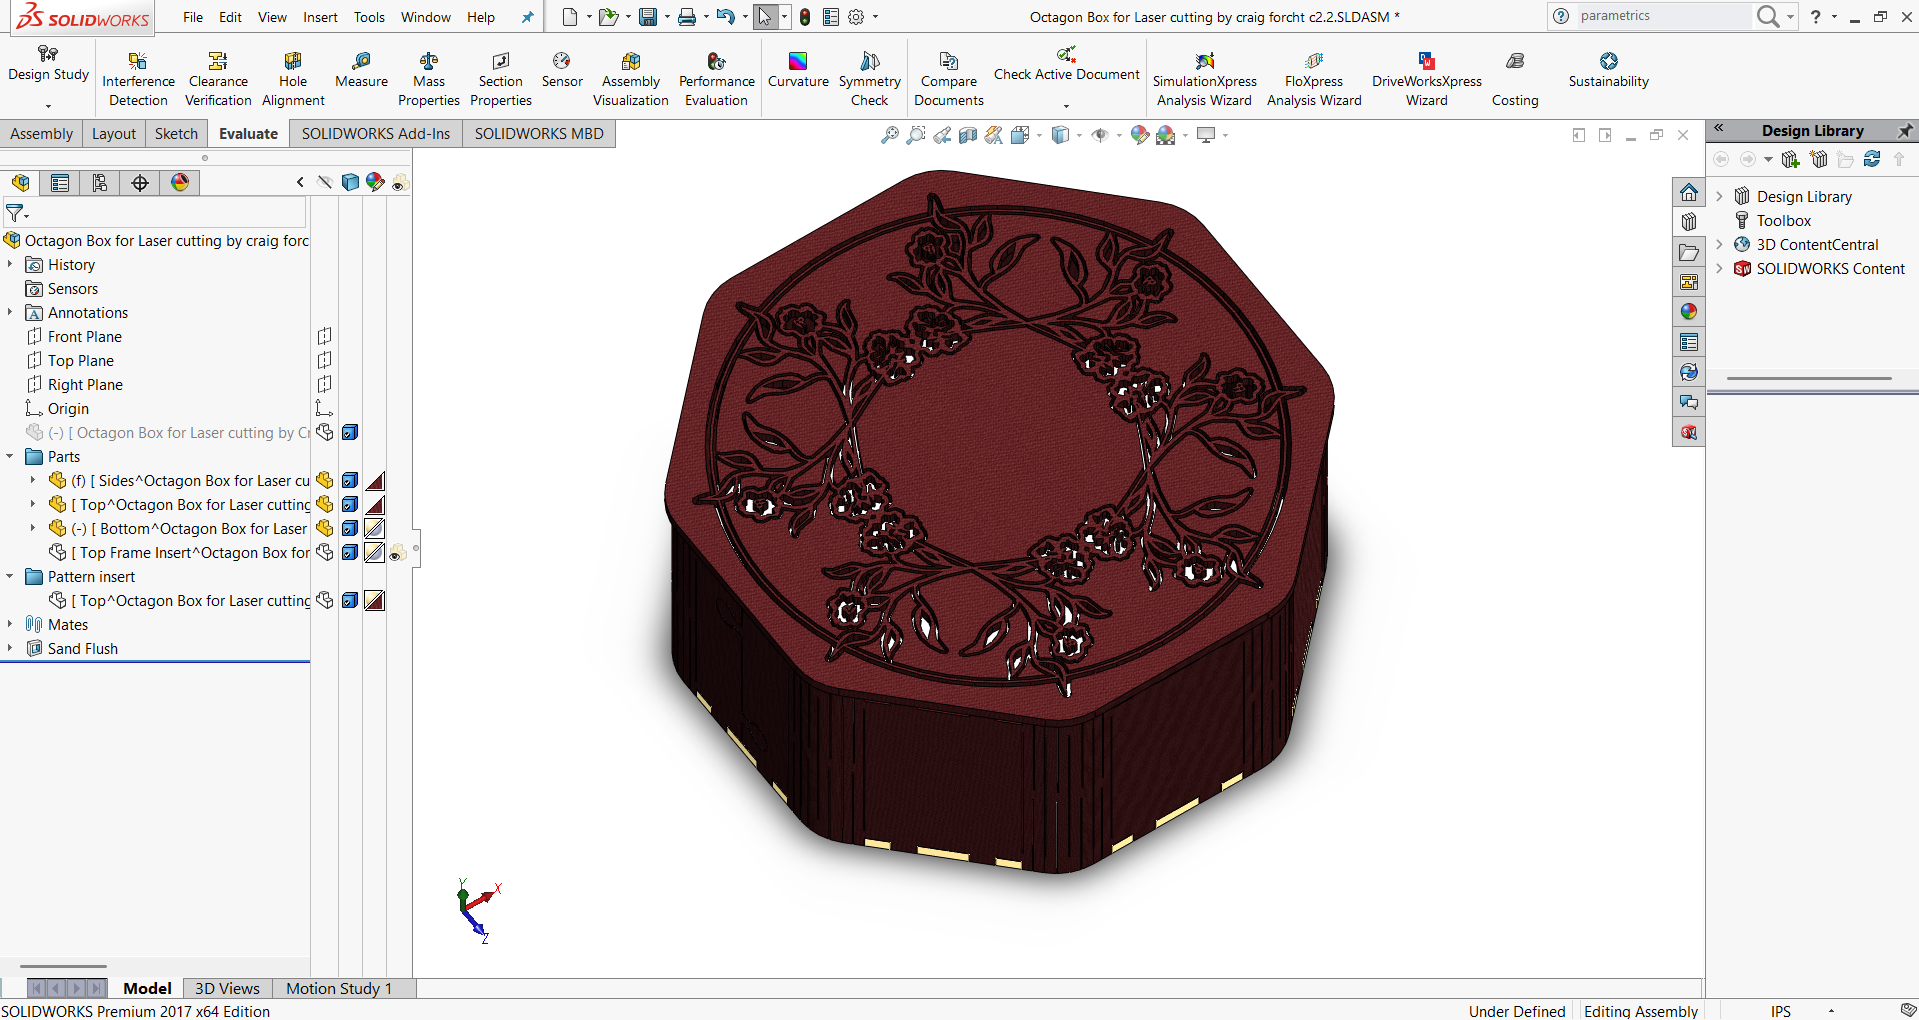
Task: Launch FloXpress Analysis Wizard
Action: [1314, 79]
